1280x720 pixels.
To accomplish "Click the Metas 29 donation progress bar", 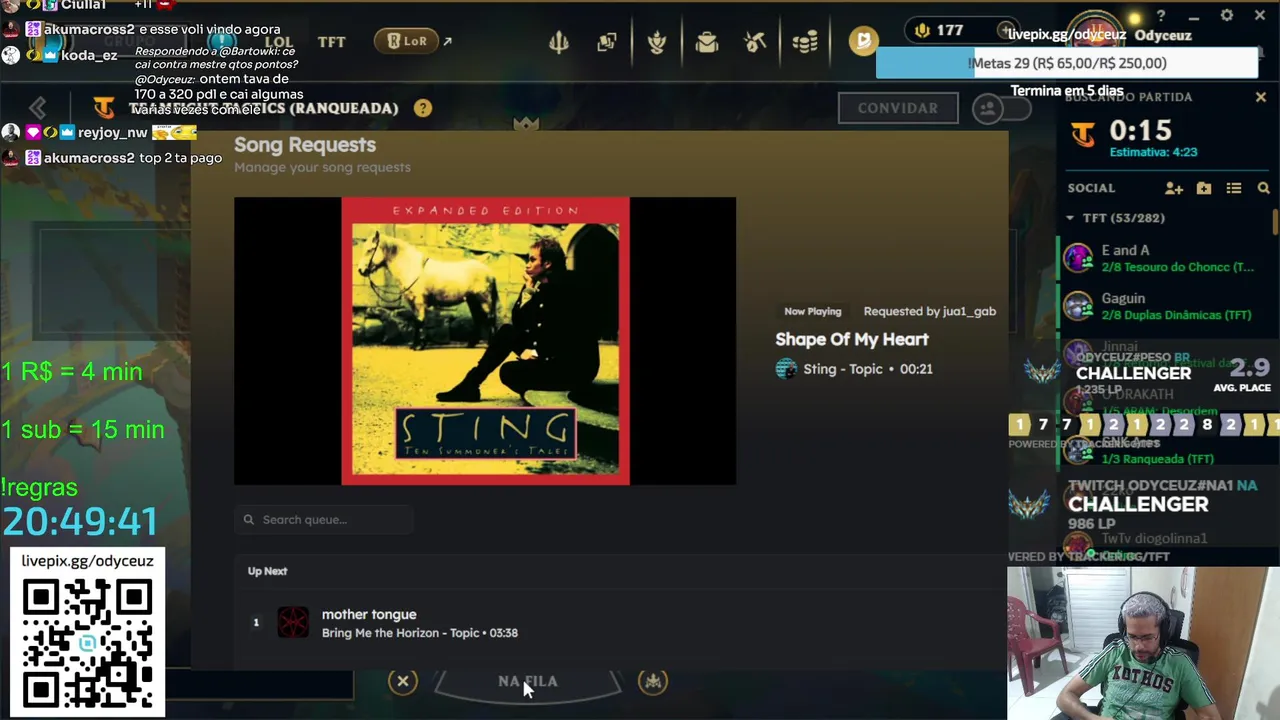I will click(x=1067, y=63).
